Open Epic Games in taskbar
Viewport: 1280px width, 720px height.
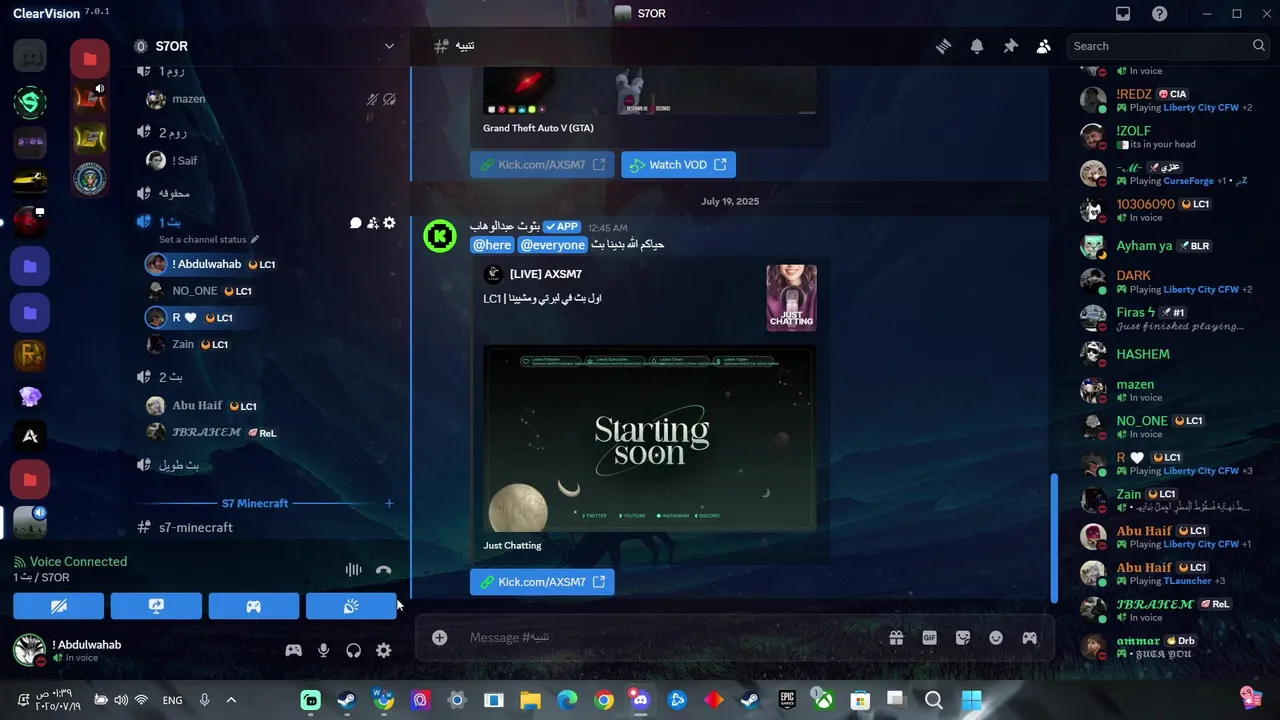[787, 700]
